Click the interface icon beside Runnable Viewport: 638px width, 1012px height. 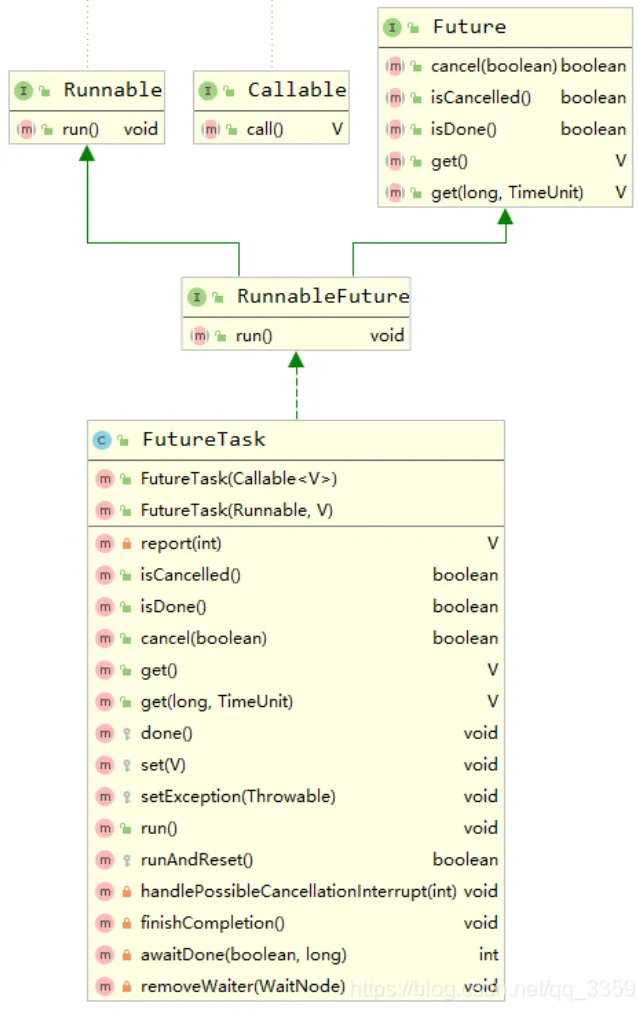23,91
